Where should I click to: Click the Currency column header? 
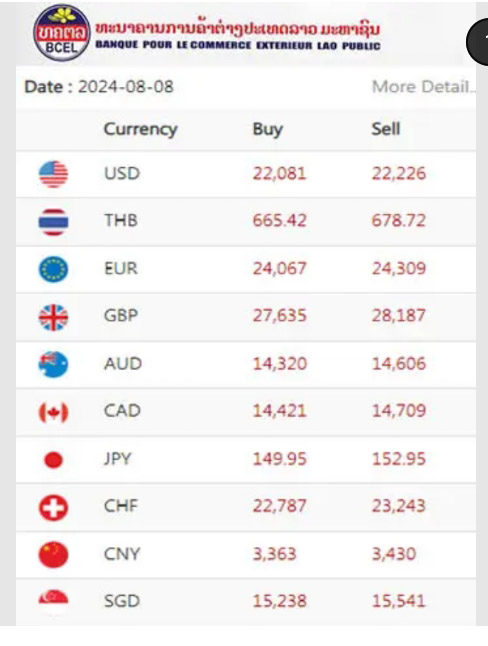(141, 129)
